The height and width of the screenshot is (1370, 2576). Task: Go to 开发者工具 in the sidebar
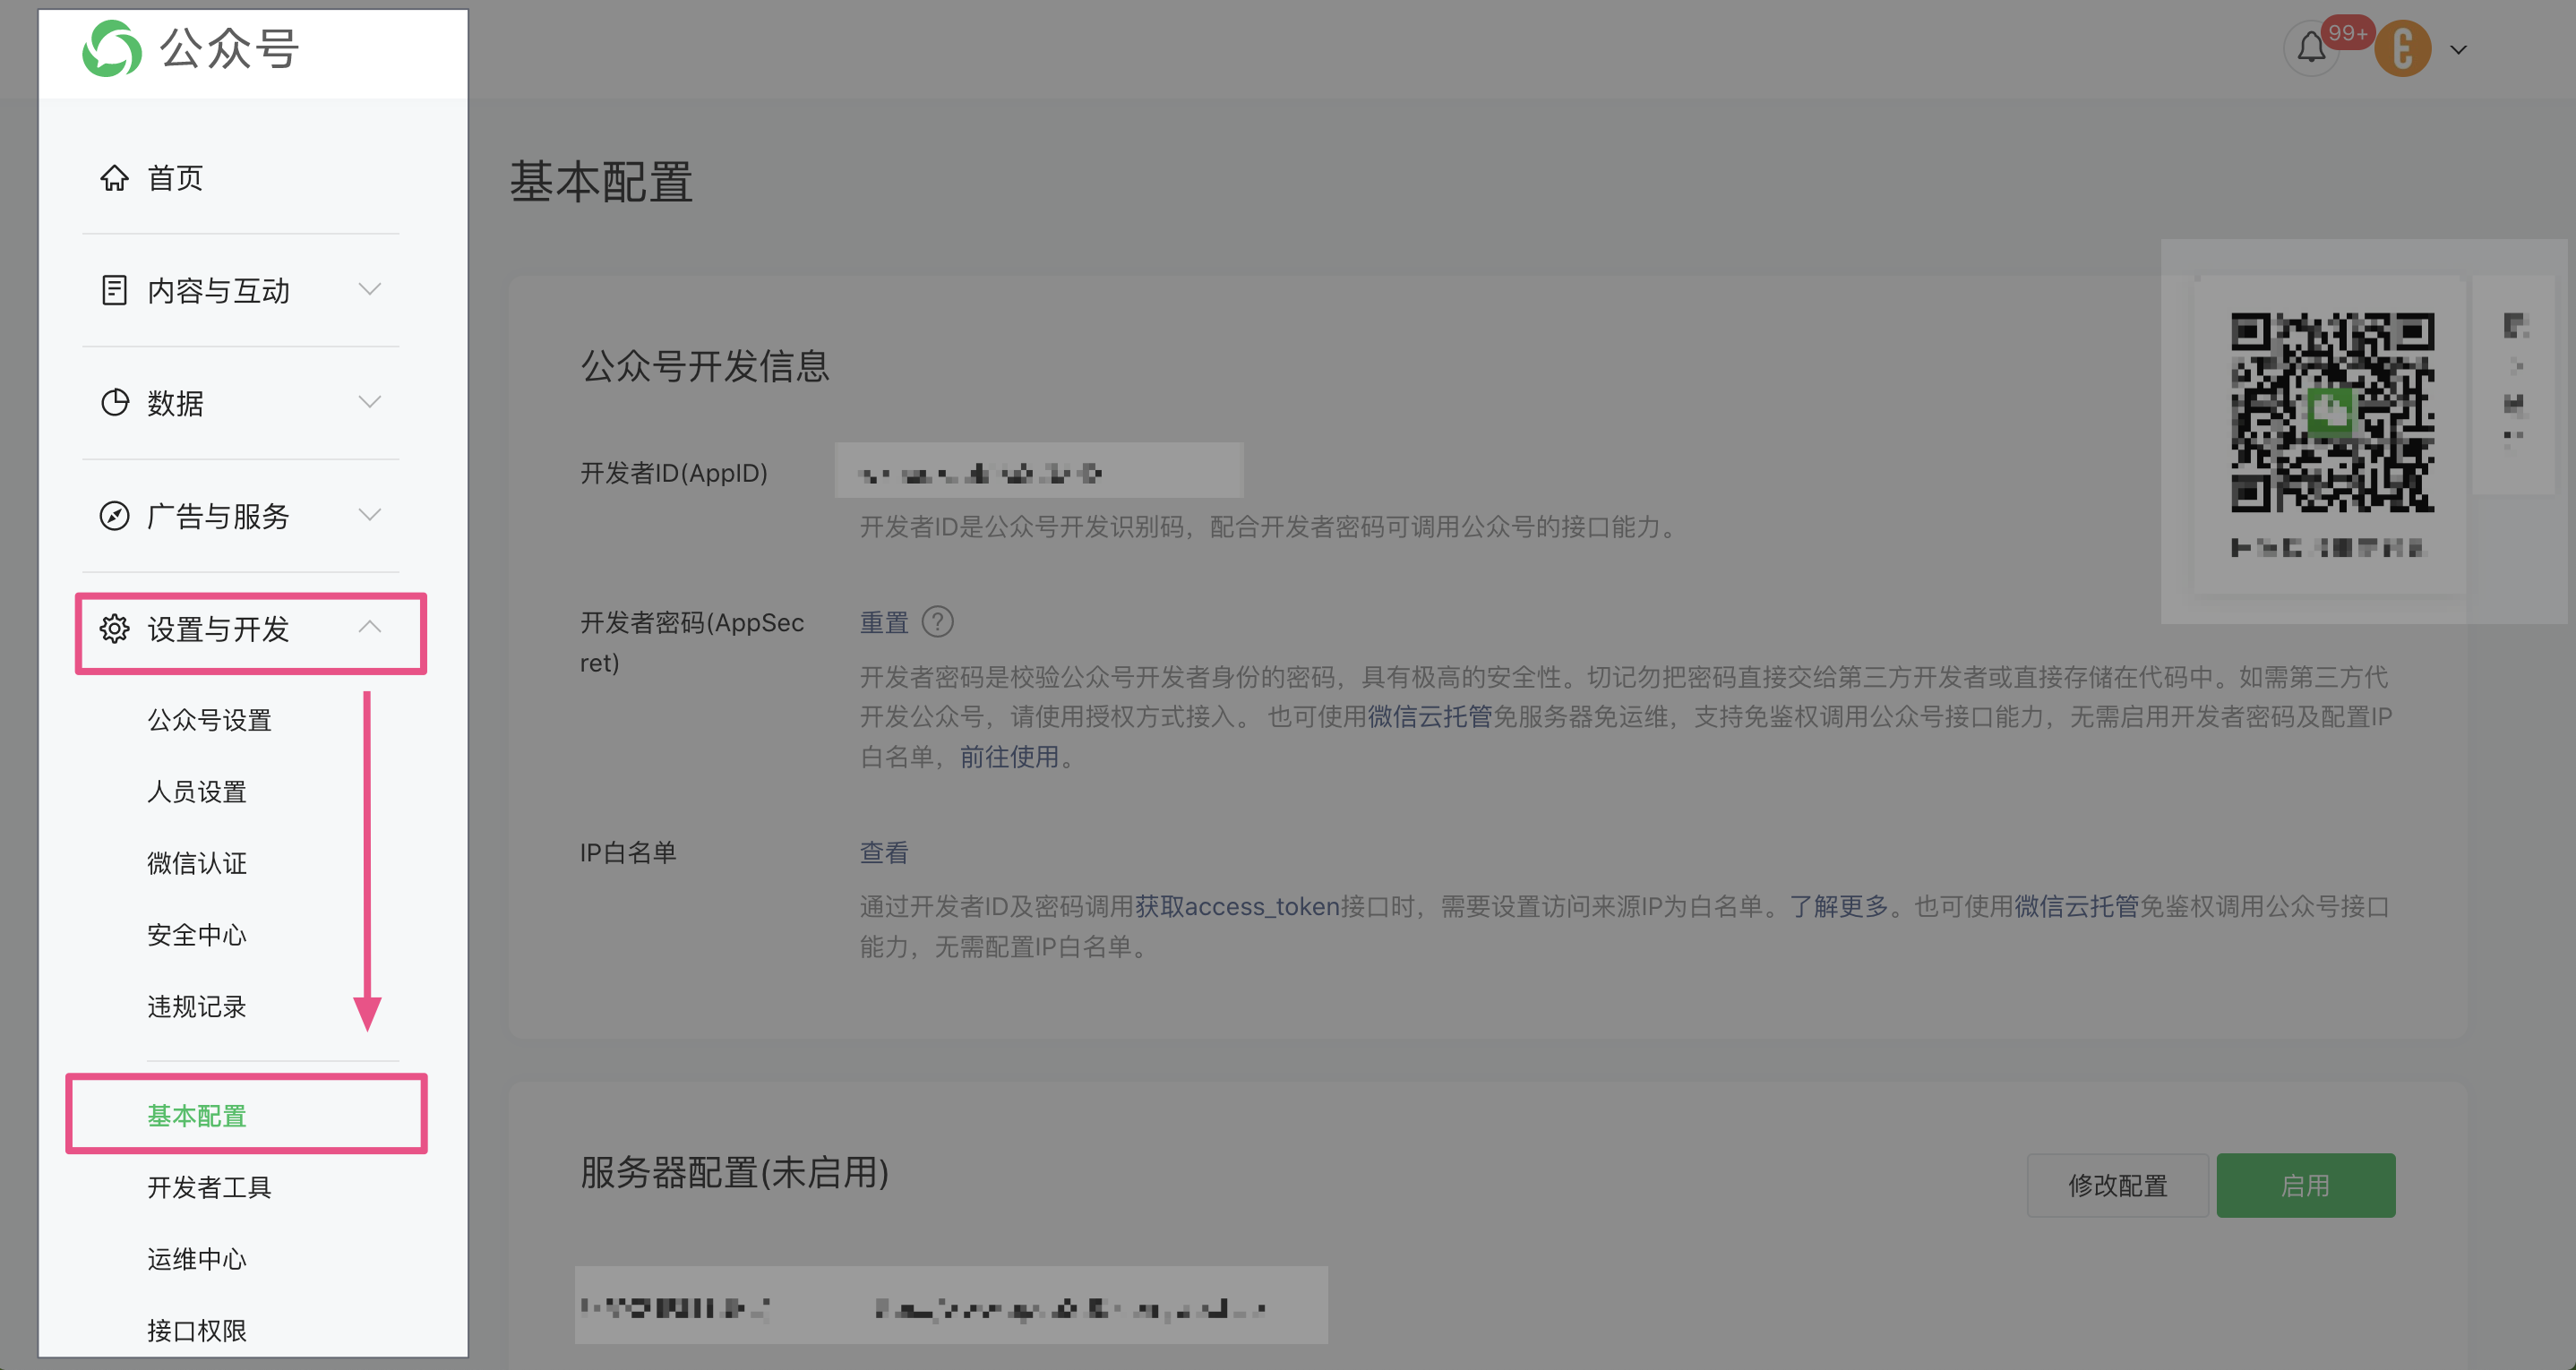(209, 1188)
